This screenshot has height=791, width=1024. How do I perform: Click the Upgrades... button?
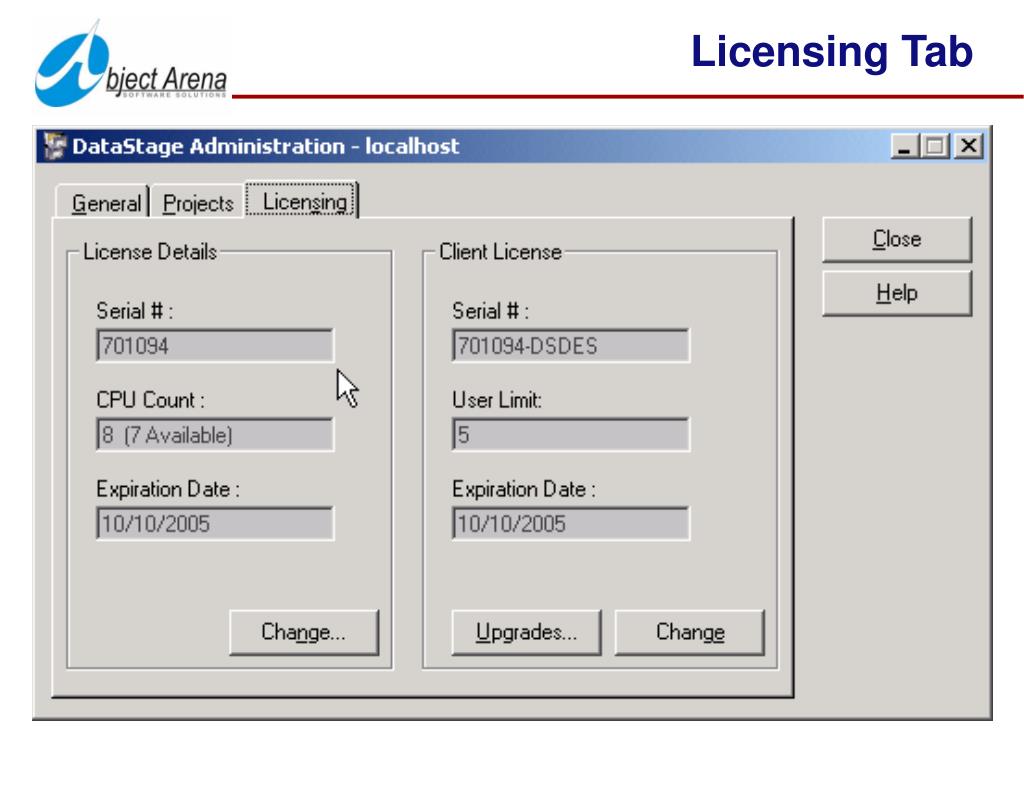click(526, 632)
